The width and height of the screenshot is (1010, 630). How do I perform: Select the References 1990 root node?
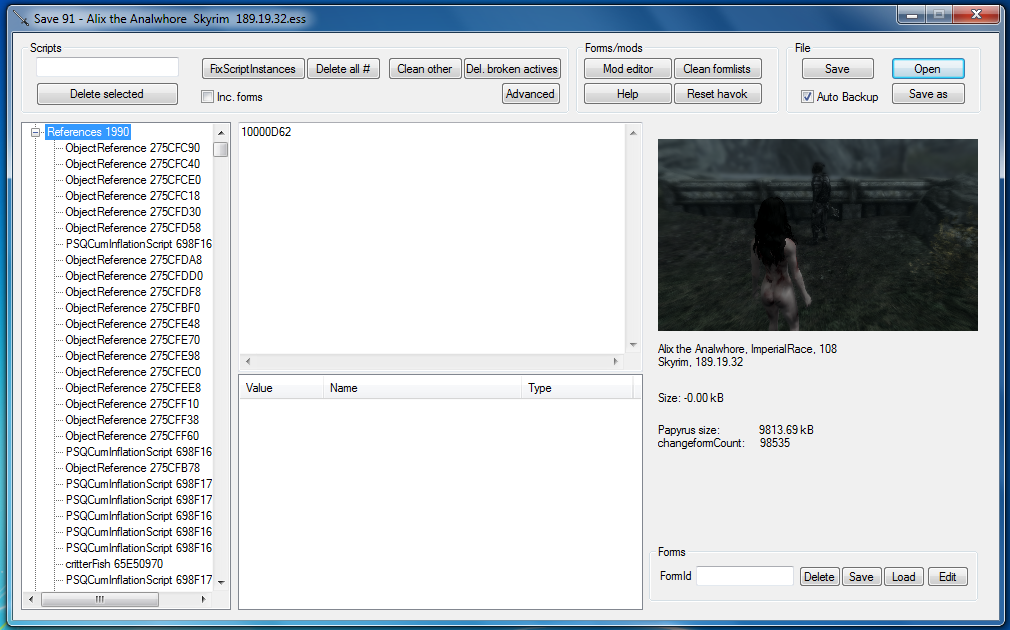[x=88, y=132]
